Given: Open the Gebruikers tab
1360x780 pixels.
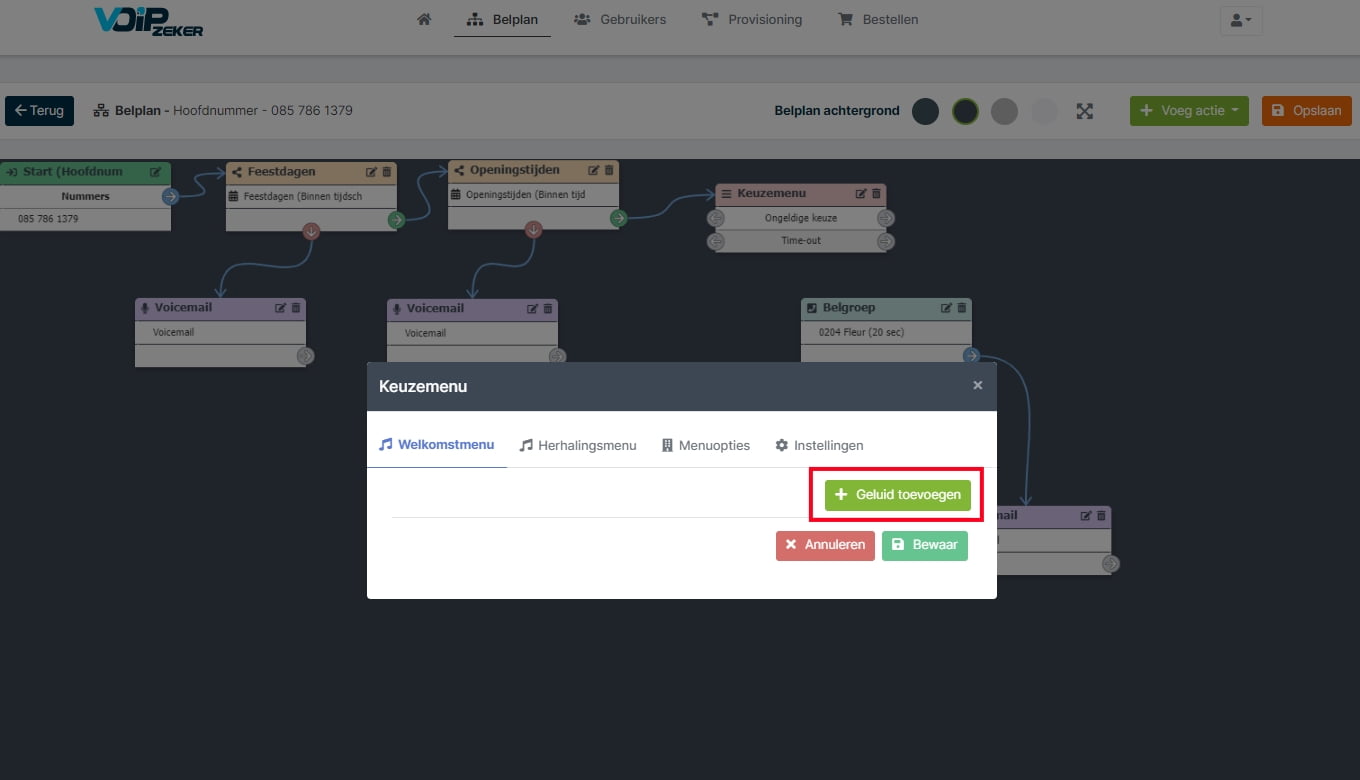Looking at the screenshot, I should [x=620, y=19].
